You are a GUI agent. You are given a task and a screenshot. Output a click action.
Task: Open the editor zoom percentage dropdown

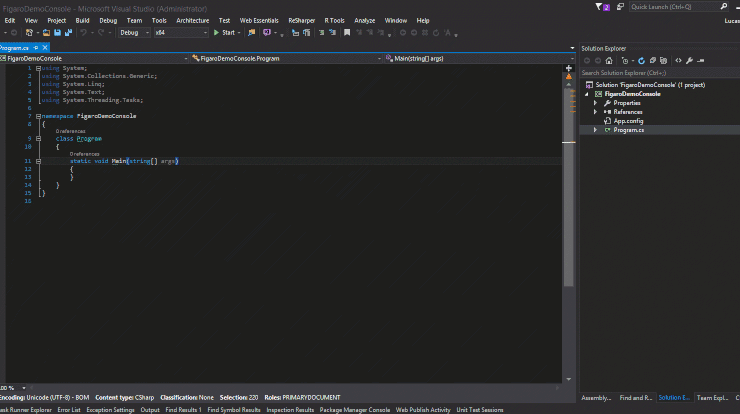[24, 388]
